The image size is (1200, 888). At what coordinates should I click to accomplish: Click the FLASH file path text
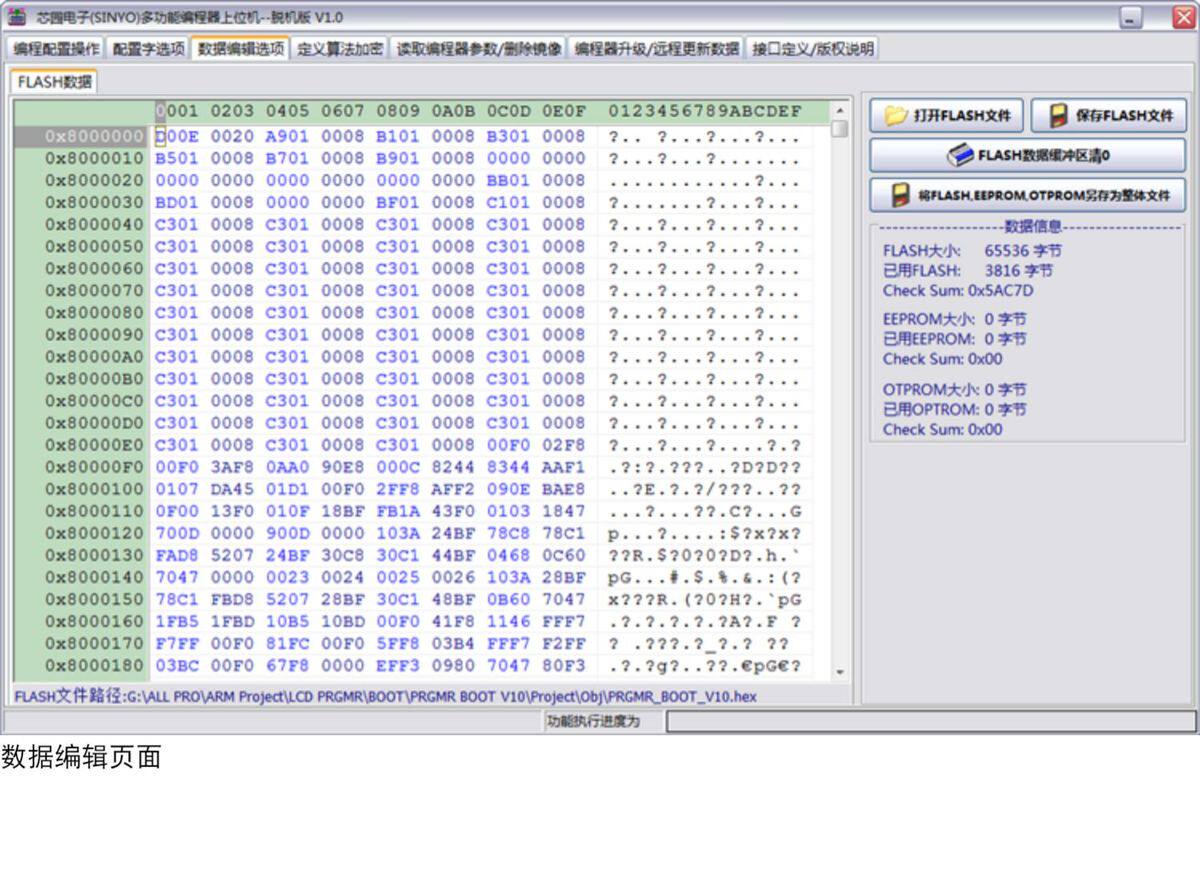(386, 696)
